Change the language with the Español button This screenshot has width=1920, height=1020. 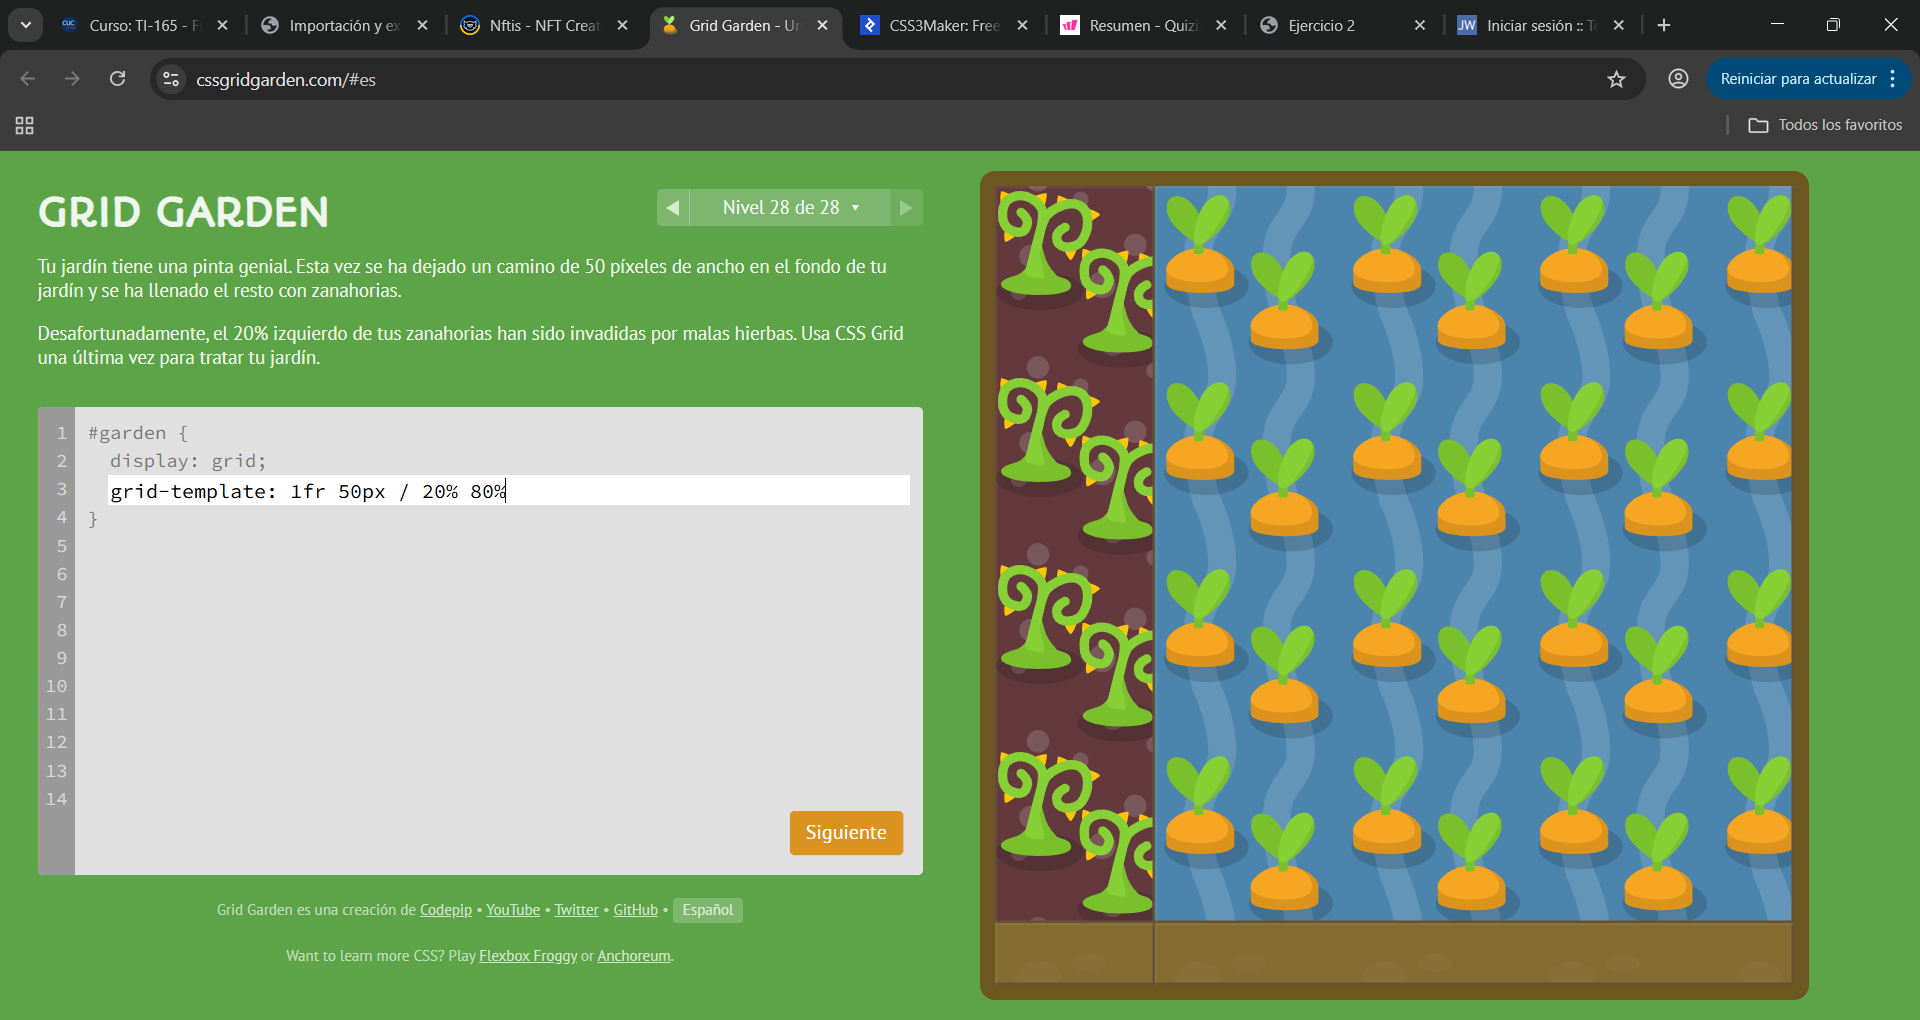[707, 910]
